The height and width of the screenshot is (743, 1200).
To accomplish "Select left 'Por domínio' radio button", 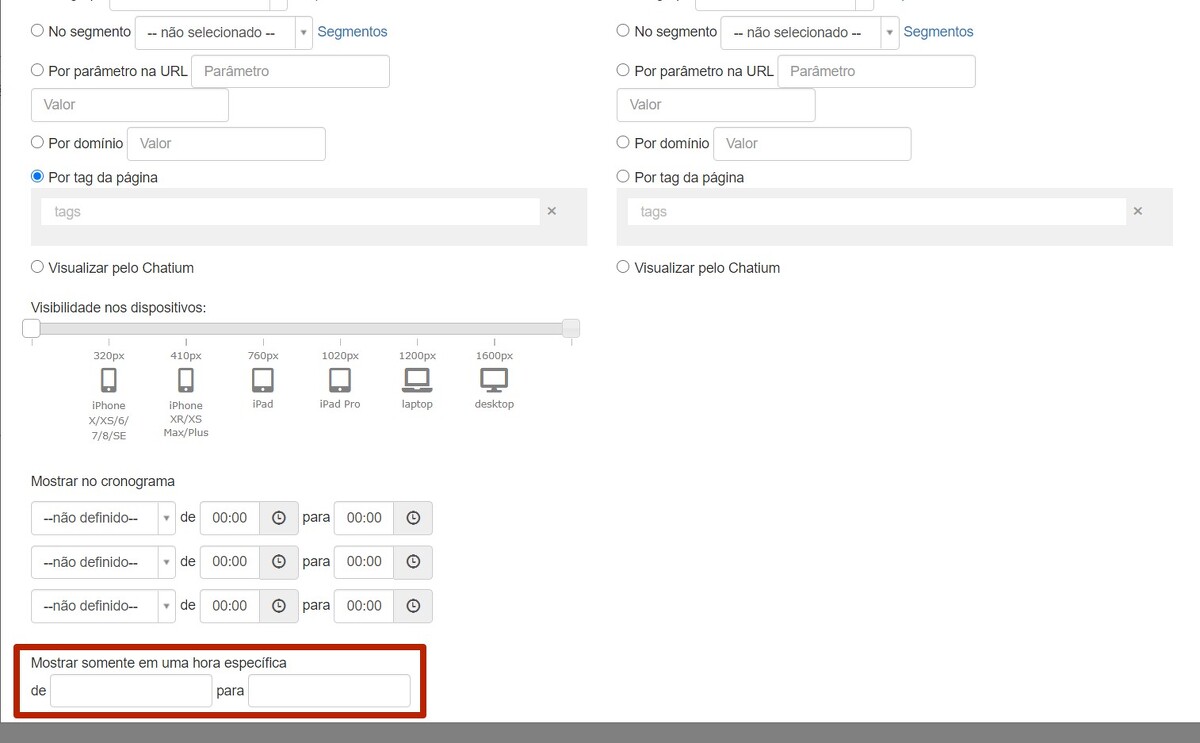I will (x=38, y=143).
